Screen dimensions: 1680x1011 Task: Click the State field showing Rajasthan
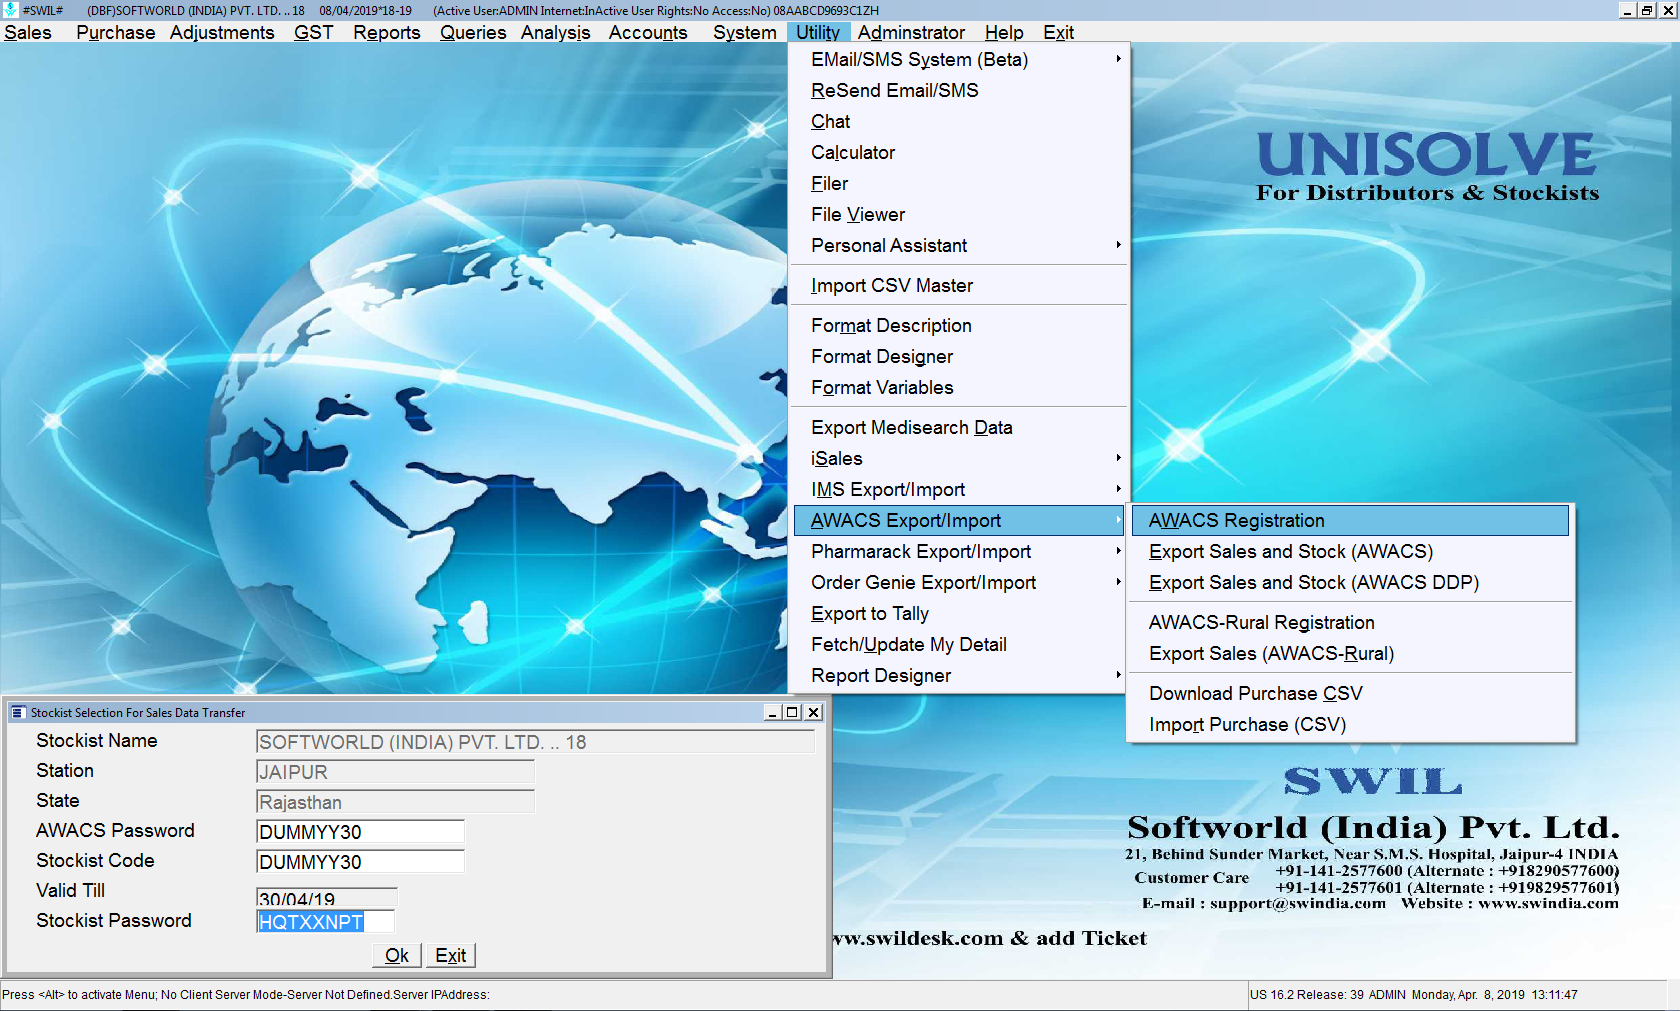pyautogui.click(x=395, y=802)
